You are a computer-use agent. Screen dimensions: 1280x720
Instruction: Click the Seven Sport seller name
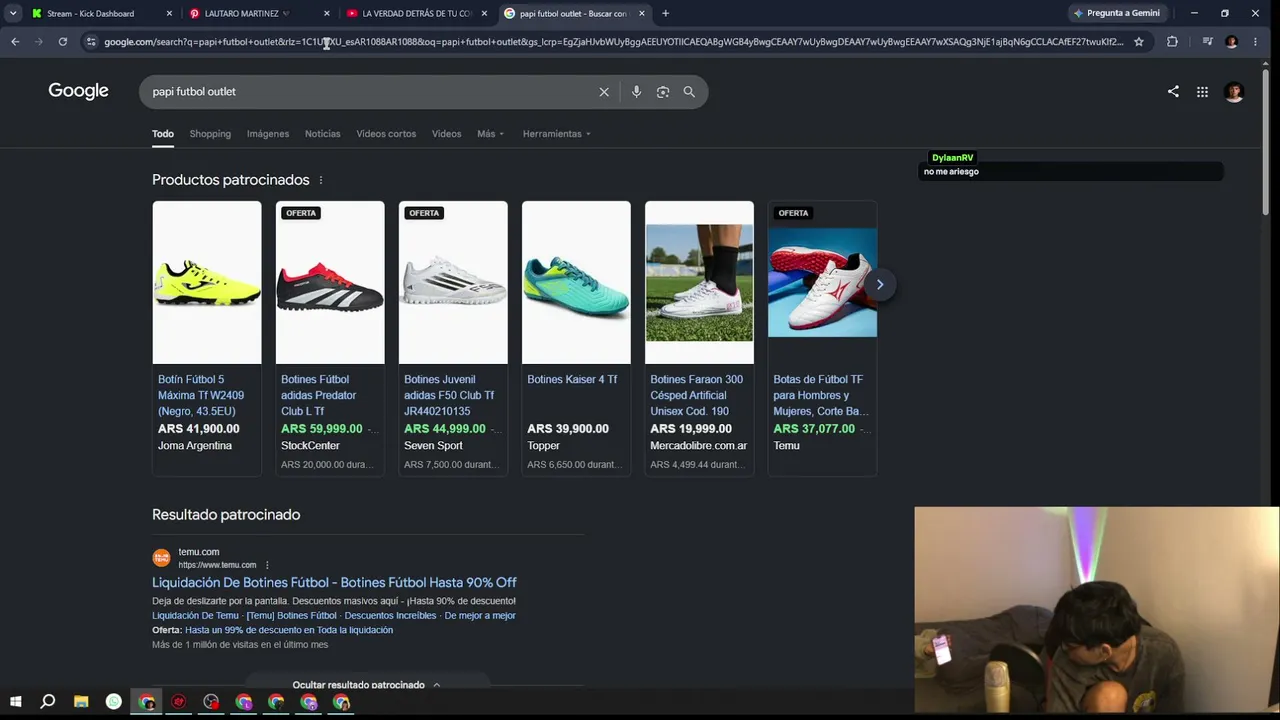(x=433, y=446)
